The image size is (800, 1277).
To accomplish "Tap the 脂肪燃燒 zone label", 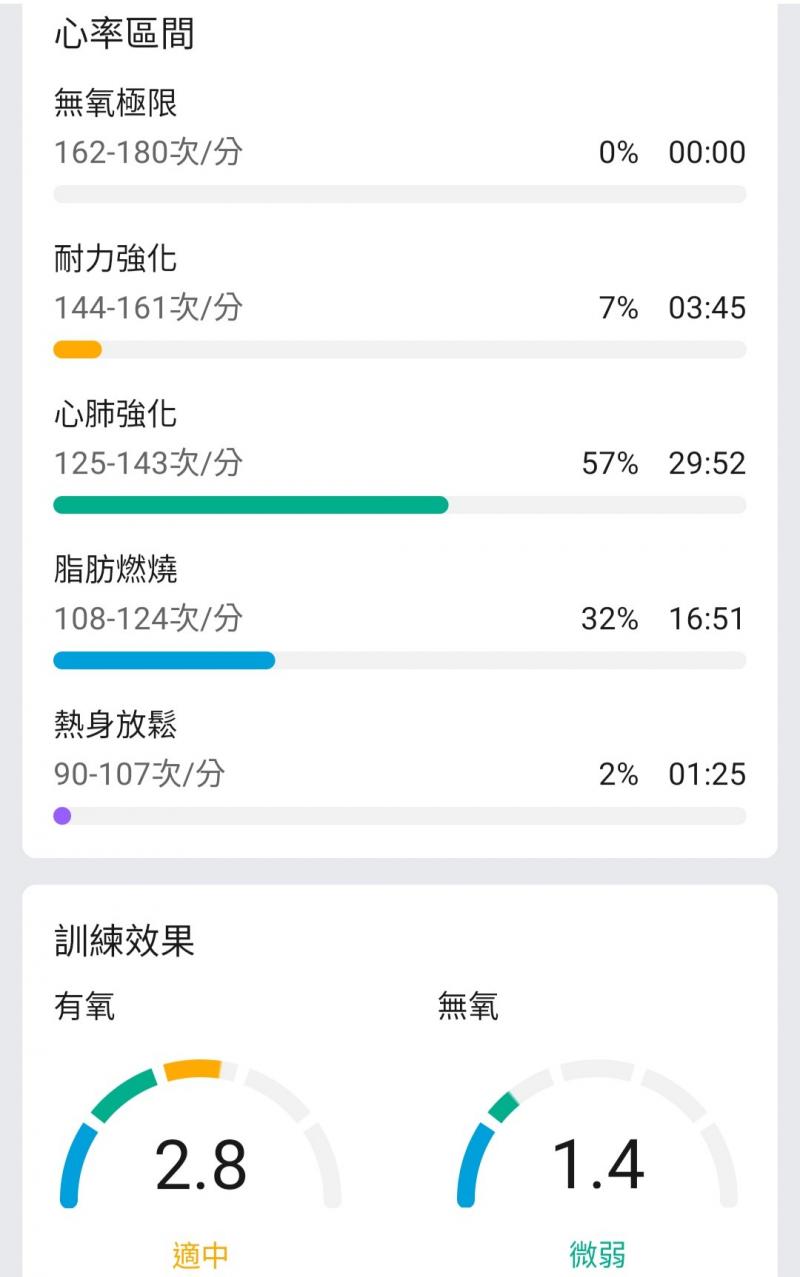I will pos(116,570).
